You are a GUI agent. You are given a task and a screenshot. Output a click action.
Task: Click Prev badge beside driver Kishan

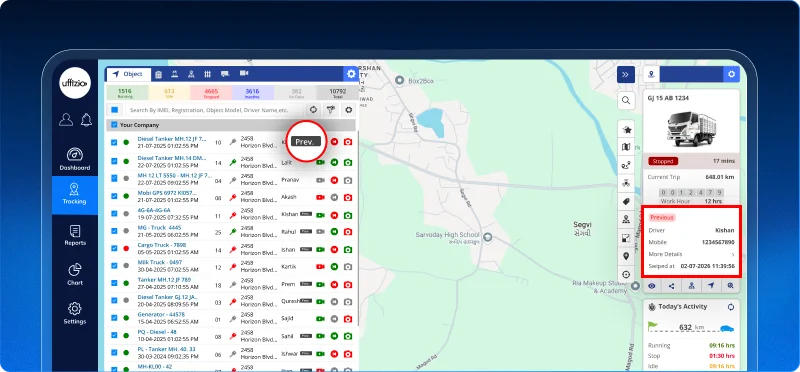pyautogui.click(x=306, y=214)
